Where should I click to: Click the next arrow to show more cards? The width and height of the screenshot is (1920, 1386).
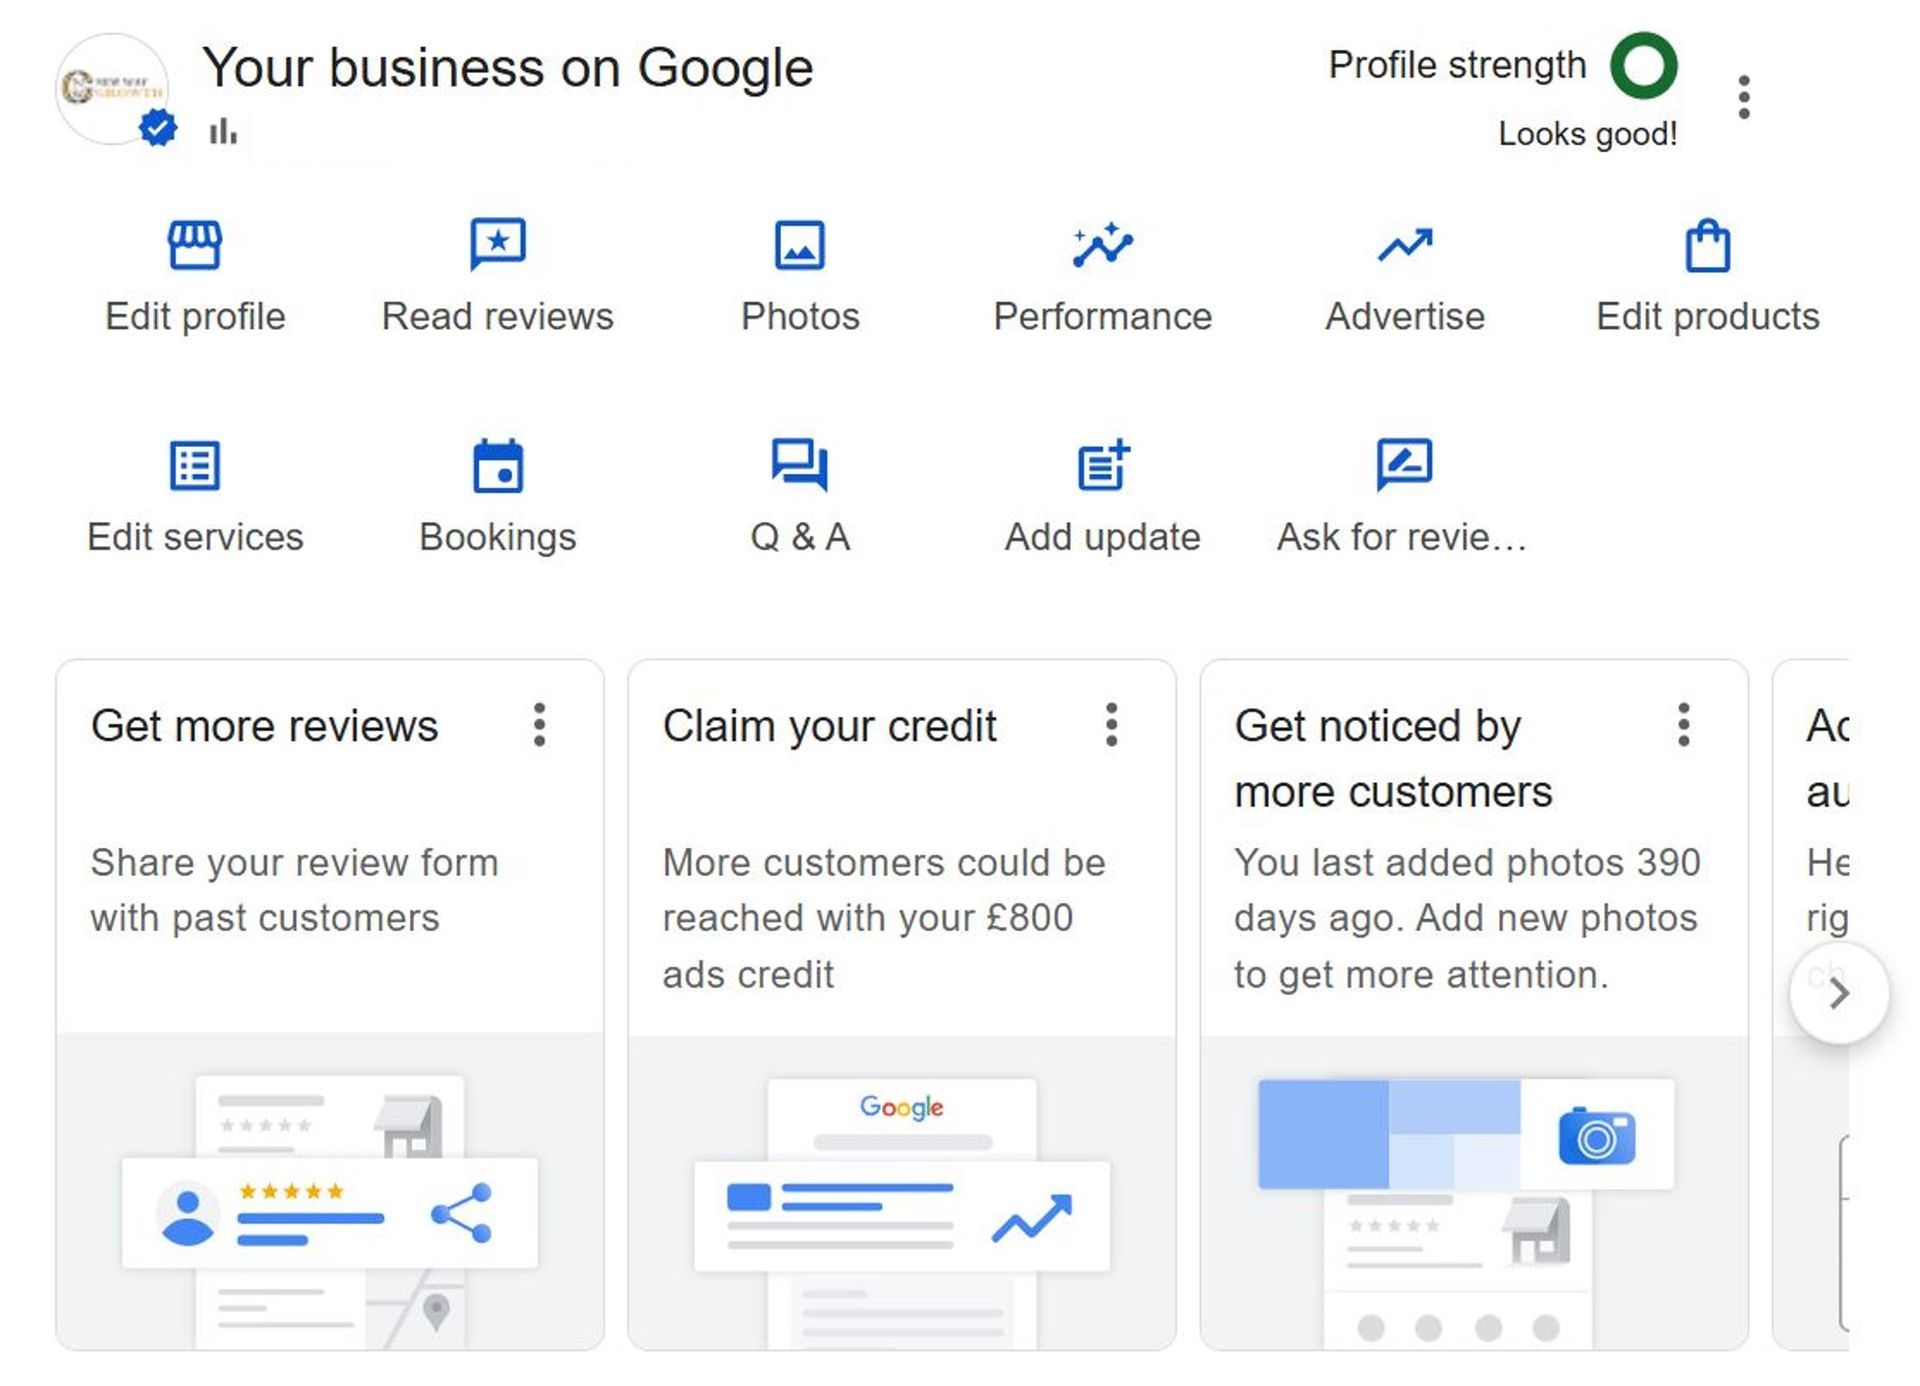[x=1839, y=993]
